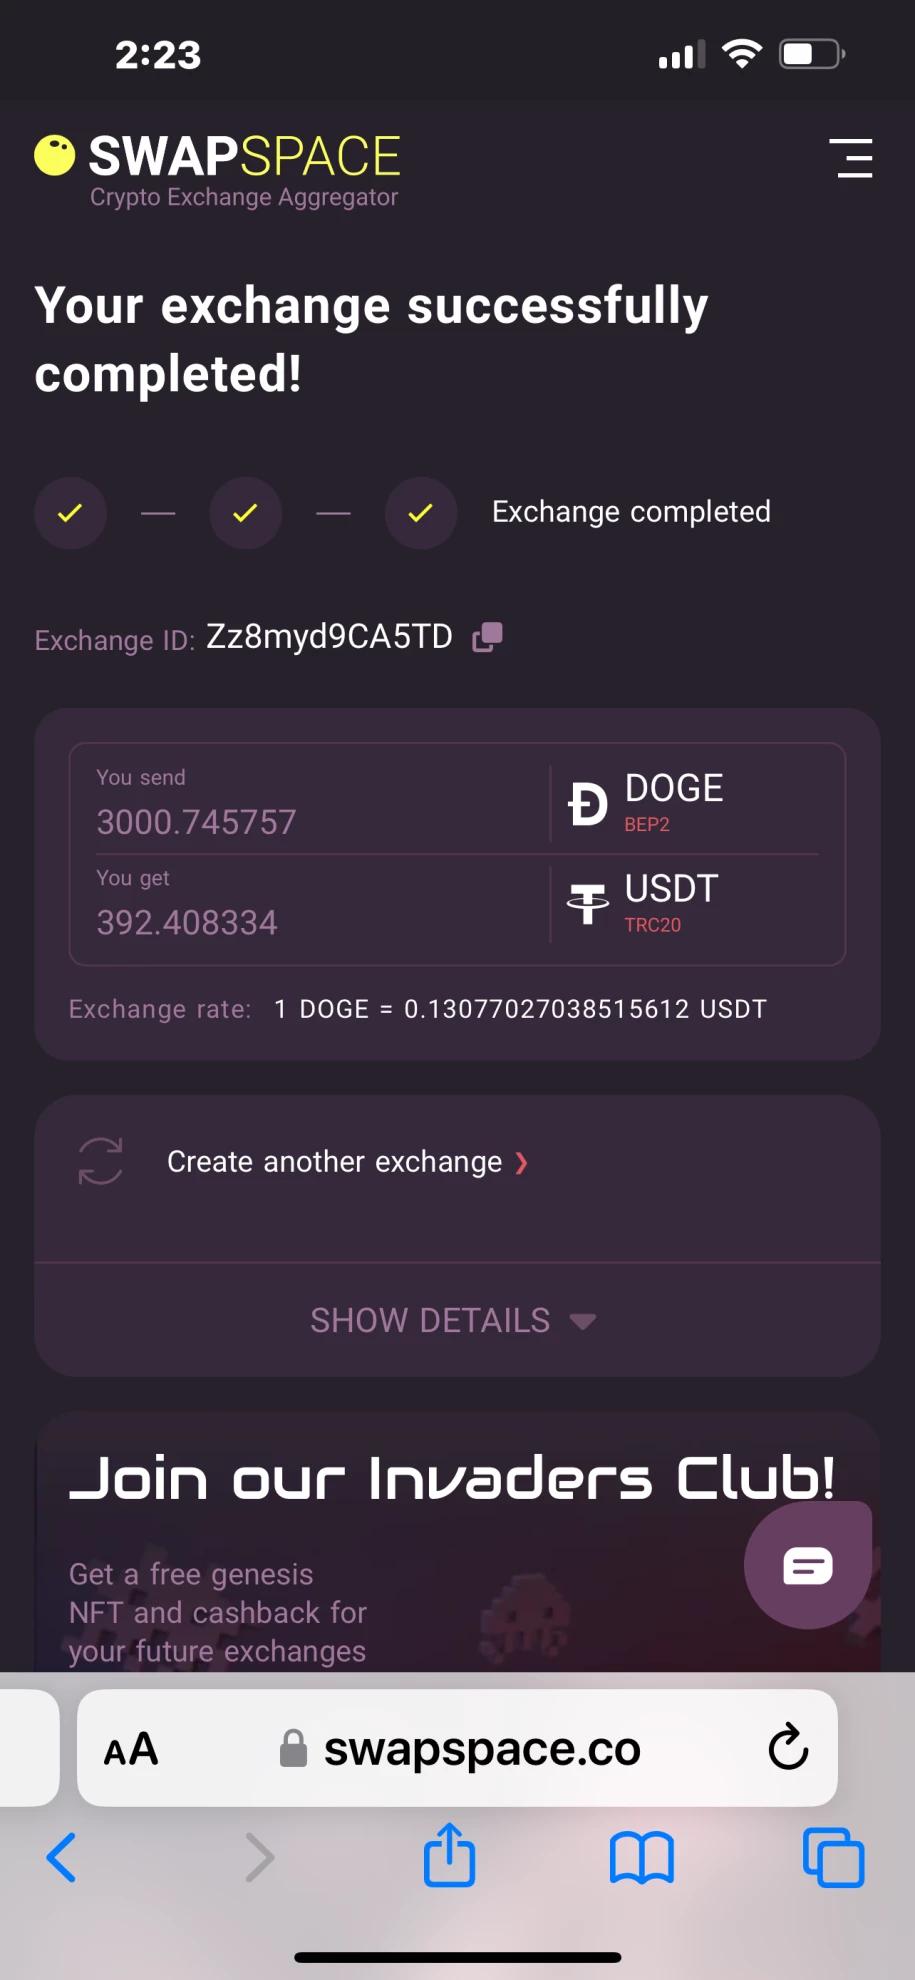This screenshot has height=1980, width=915.
Task: Tap the third completed step checkmark
Action: [421, 513]
